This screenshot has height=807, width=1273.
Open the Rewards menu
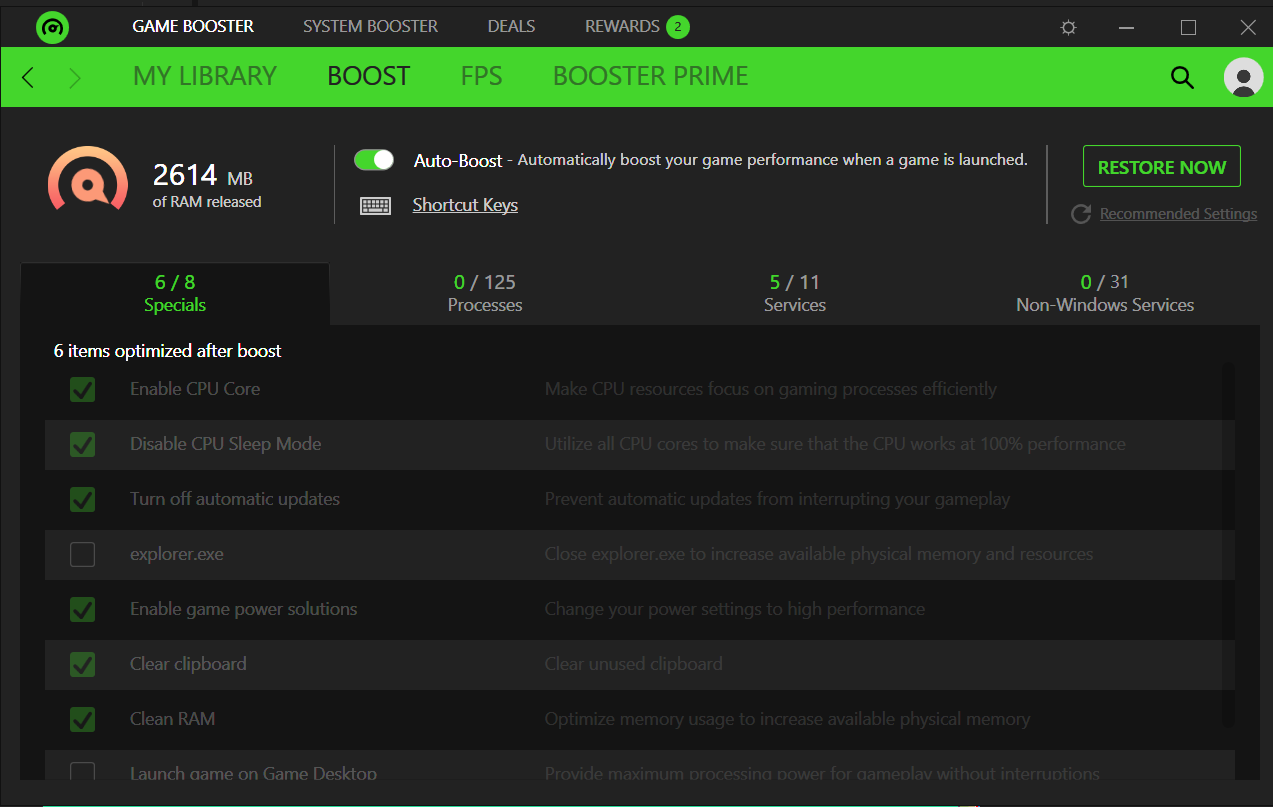(x=622, y=26)
